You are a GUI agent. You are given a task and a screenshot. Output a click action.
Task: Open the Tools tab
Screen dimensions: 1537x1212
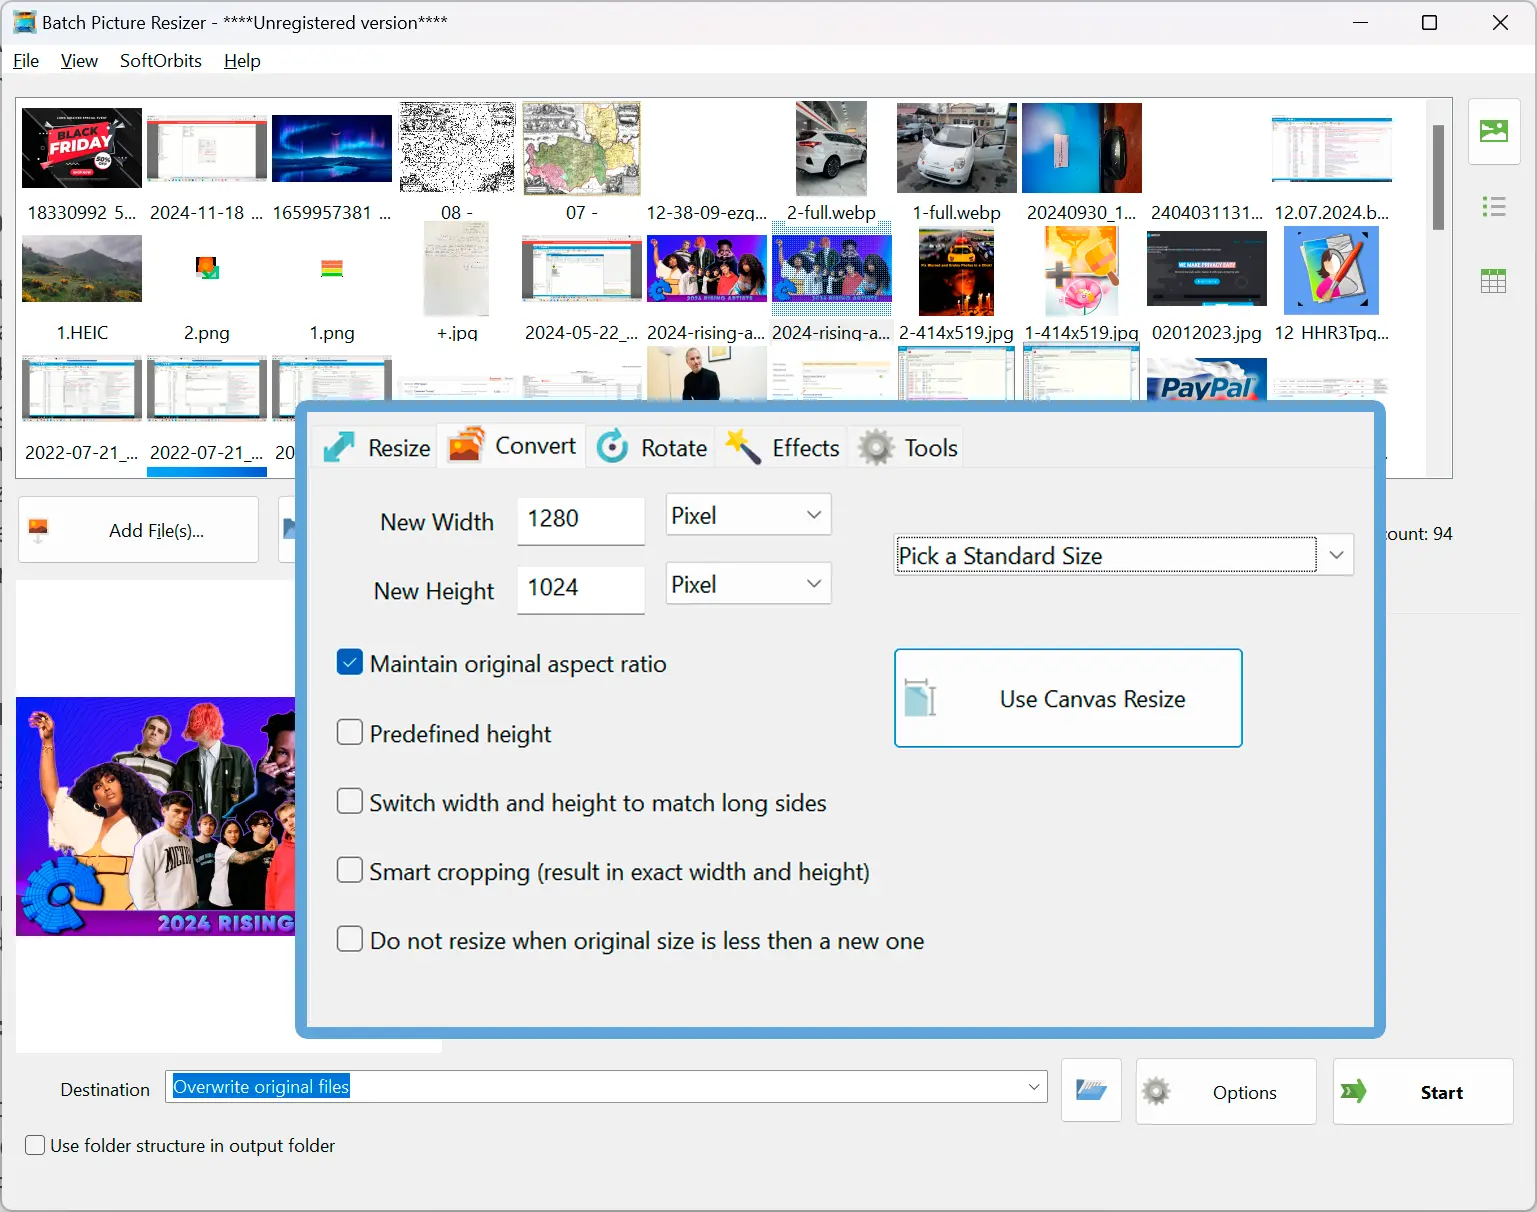[x=908, y=447]
